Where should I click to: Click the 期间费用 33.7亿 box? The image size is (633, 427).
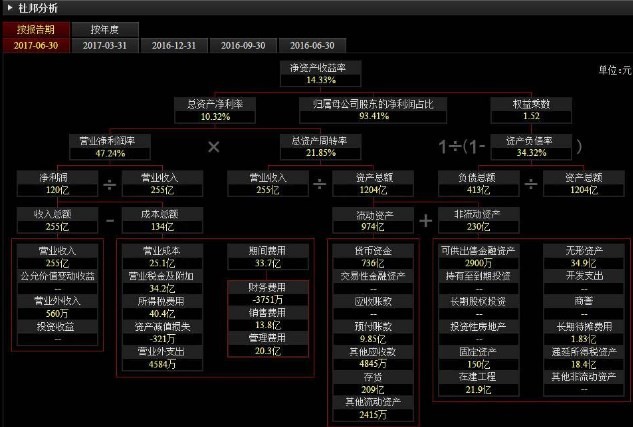tap(268, 257)
